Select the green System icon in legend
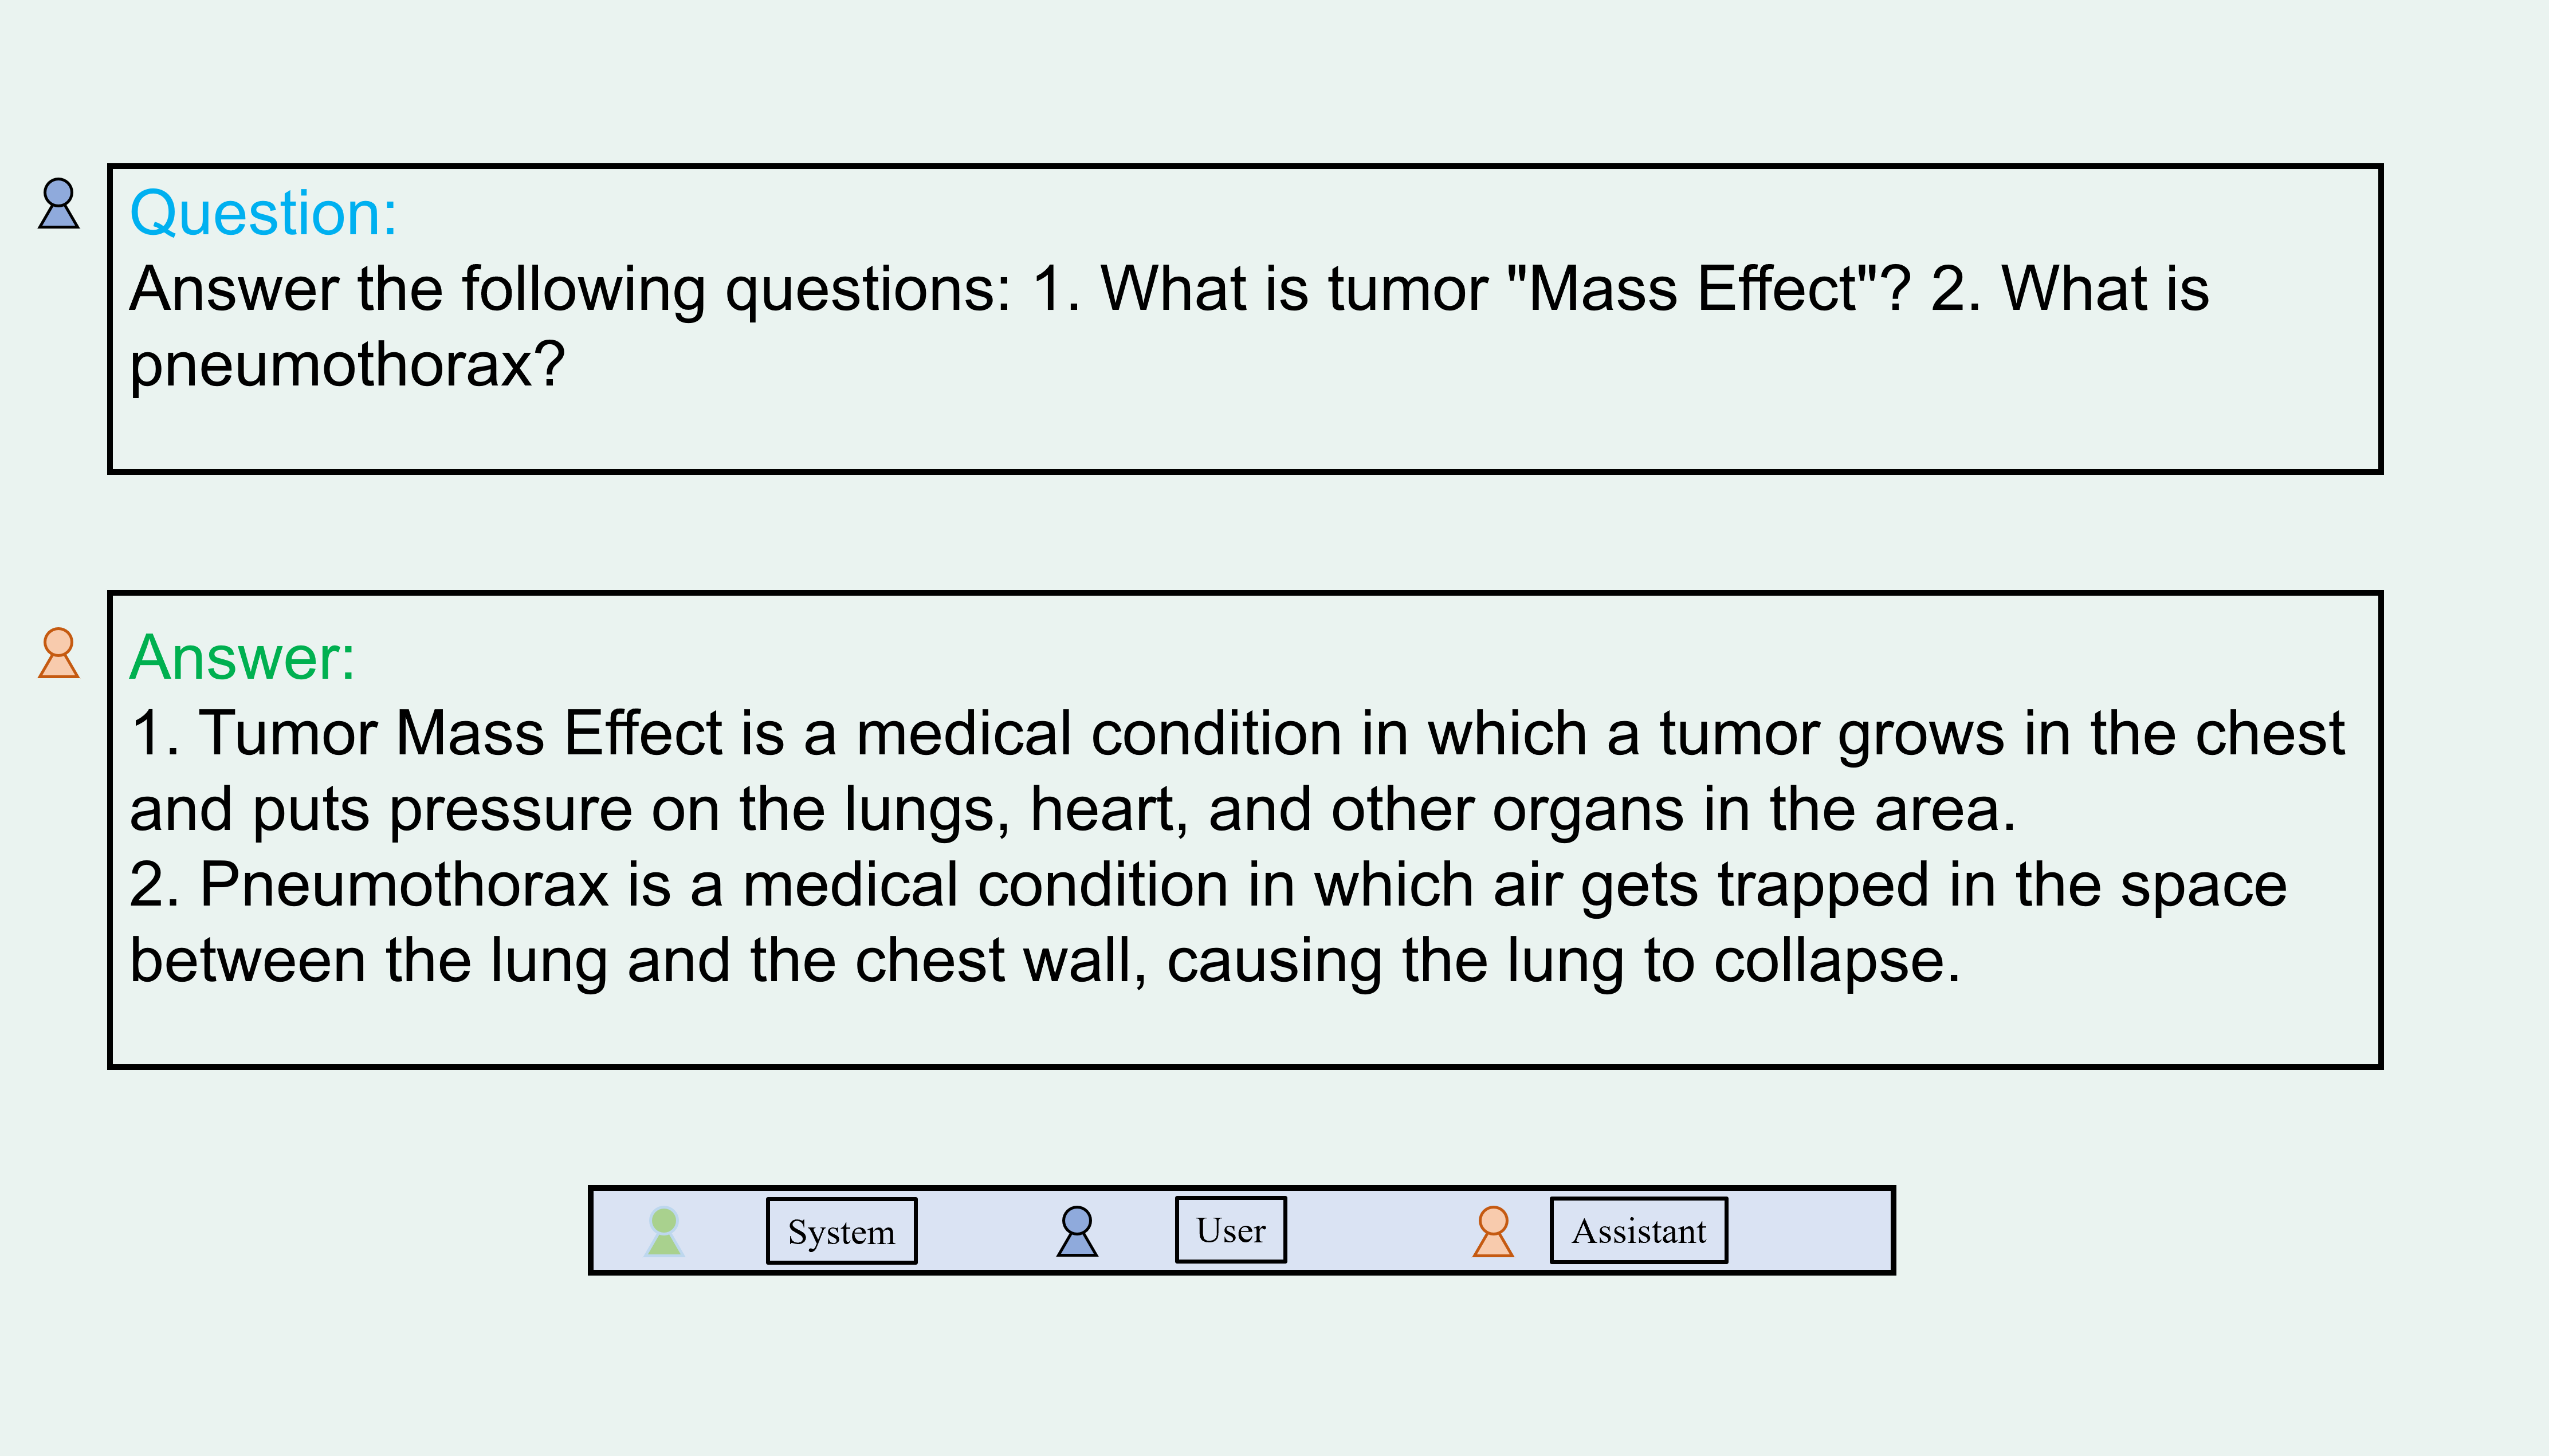2549x1456 pixels. coord(664,1231)
